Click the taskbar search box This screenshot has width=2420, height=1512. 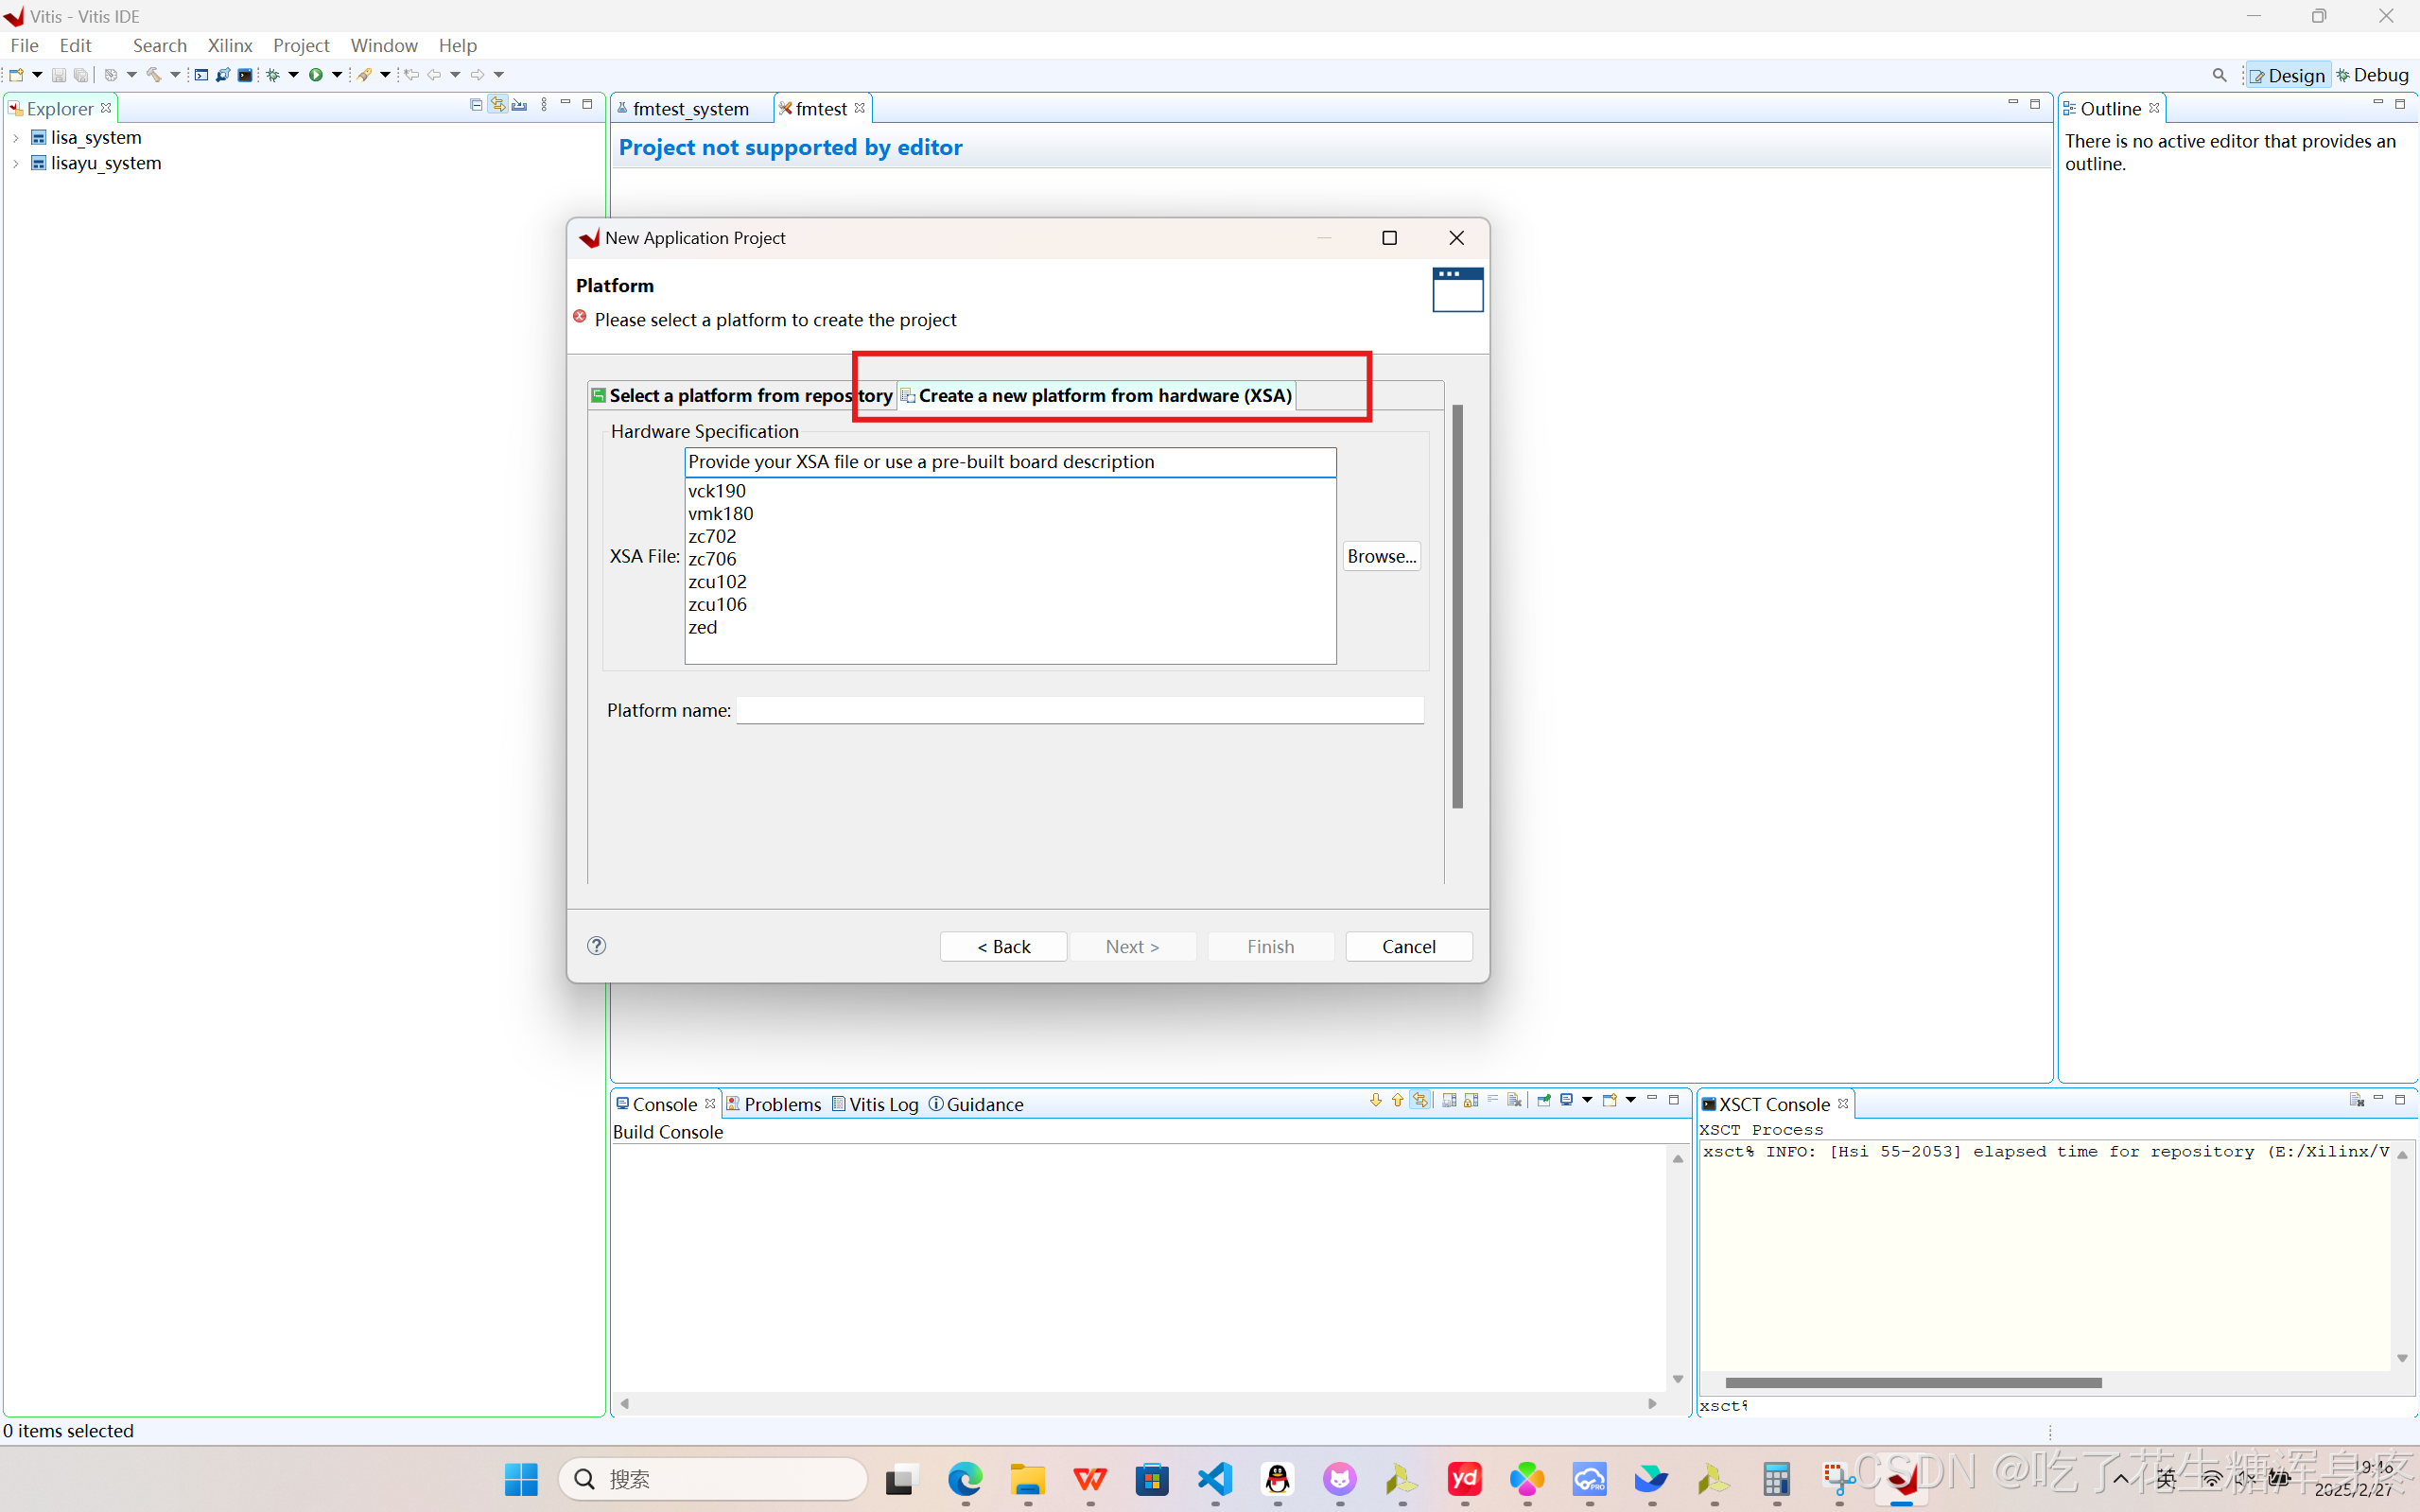712,1479
